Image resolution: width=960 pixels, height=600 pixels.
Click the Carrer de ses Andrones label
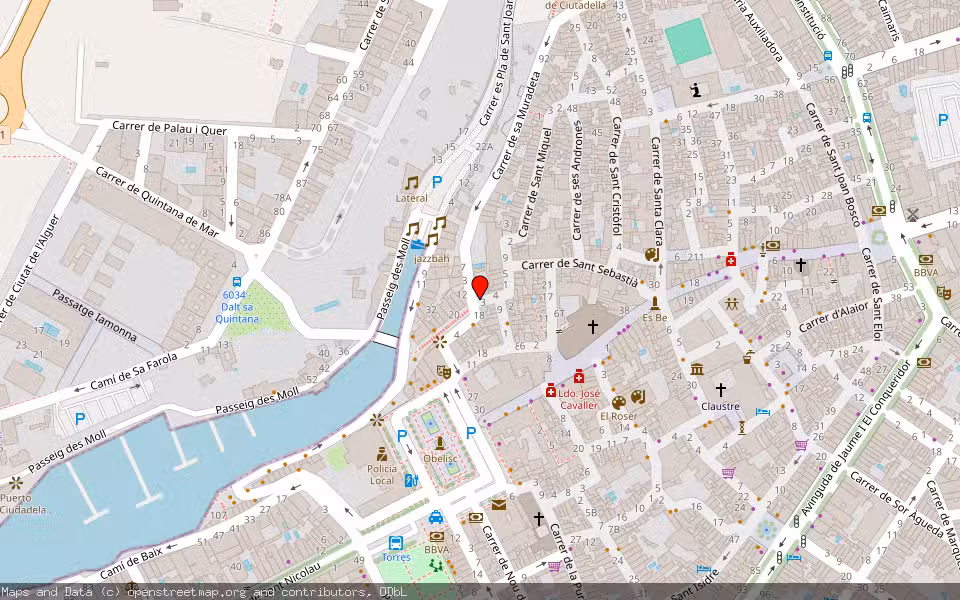tap(577, 180)
